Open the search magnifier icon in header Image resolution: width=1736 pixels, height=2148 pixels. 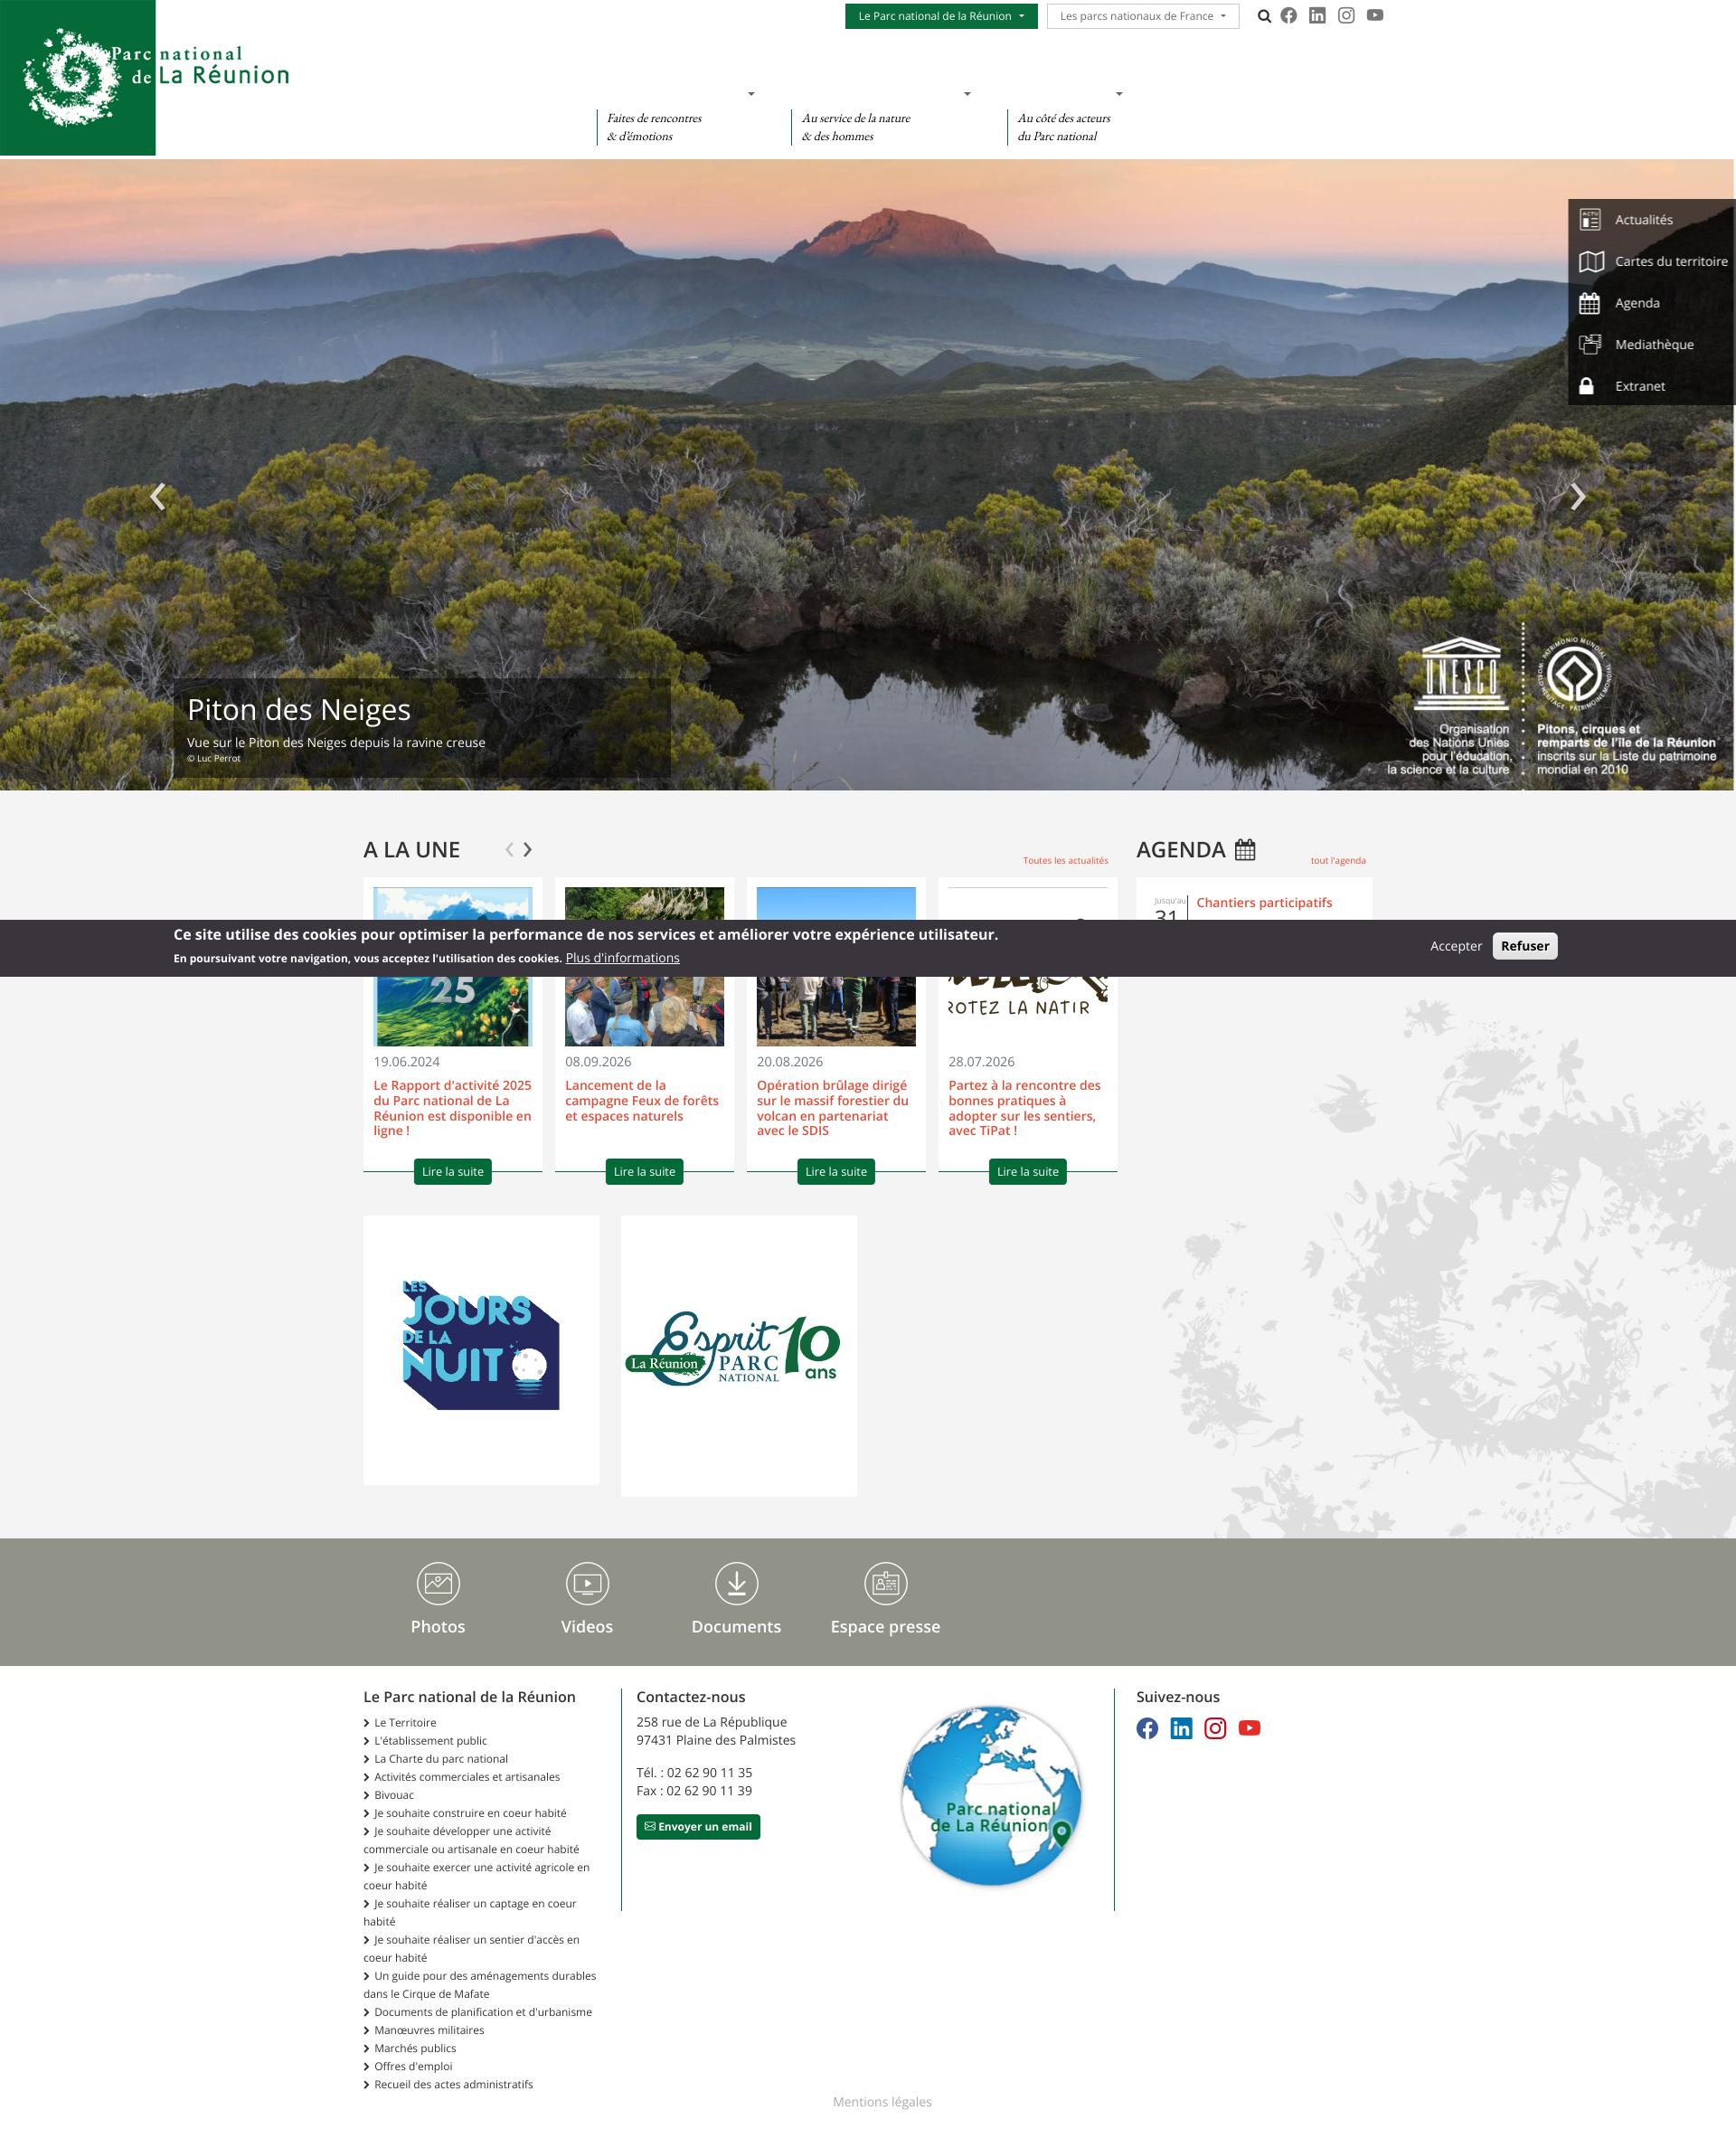pos(1264,16)
